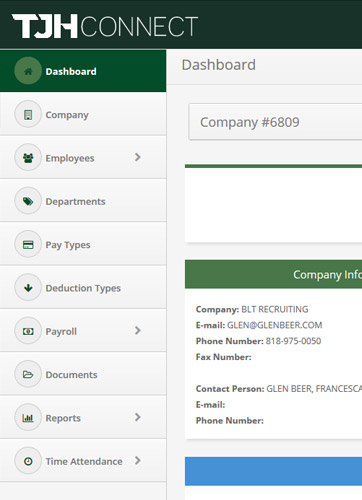Expand the Time Attendance submenu chevron
Screen dimensions: 362x500
pyautogui.click(x=137, y=461)
